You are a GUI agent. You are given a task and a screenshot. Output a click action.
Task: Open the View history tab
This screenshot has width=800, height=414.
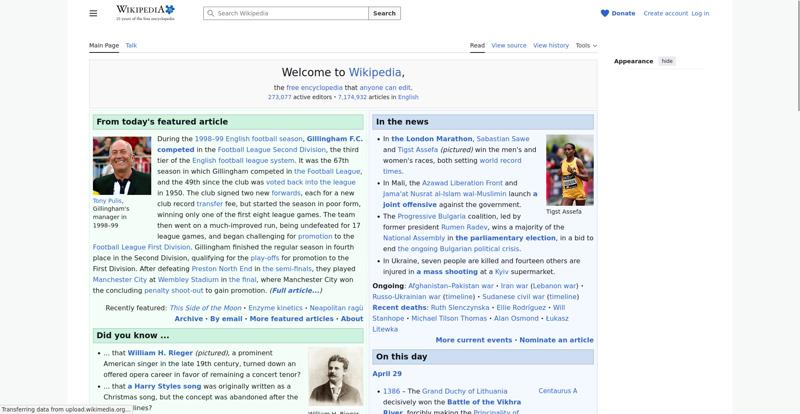tap(550, 45)
